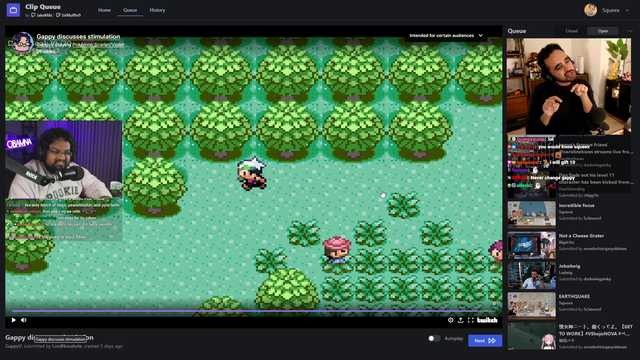This screenshot has height=360, width=640.
Task: Open the Squeex account dropdown chevron
Action: 627,10
